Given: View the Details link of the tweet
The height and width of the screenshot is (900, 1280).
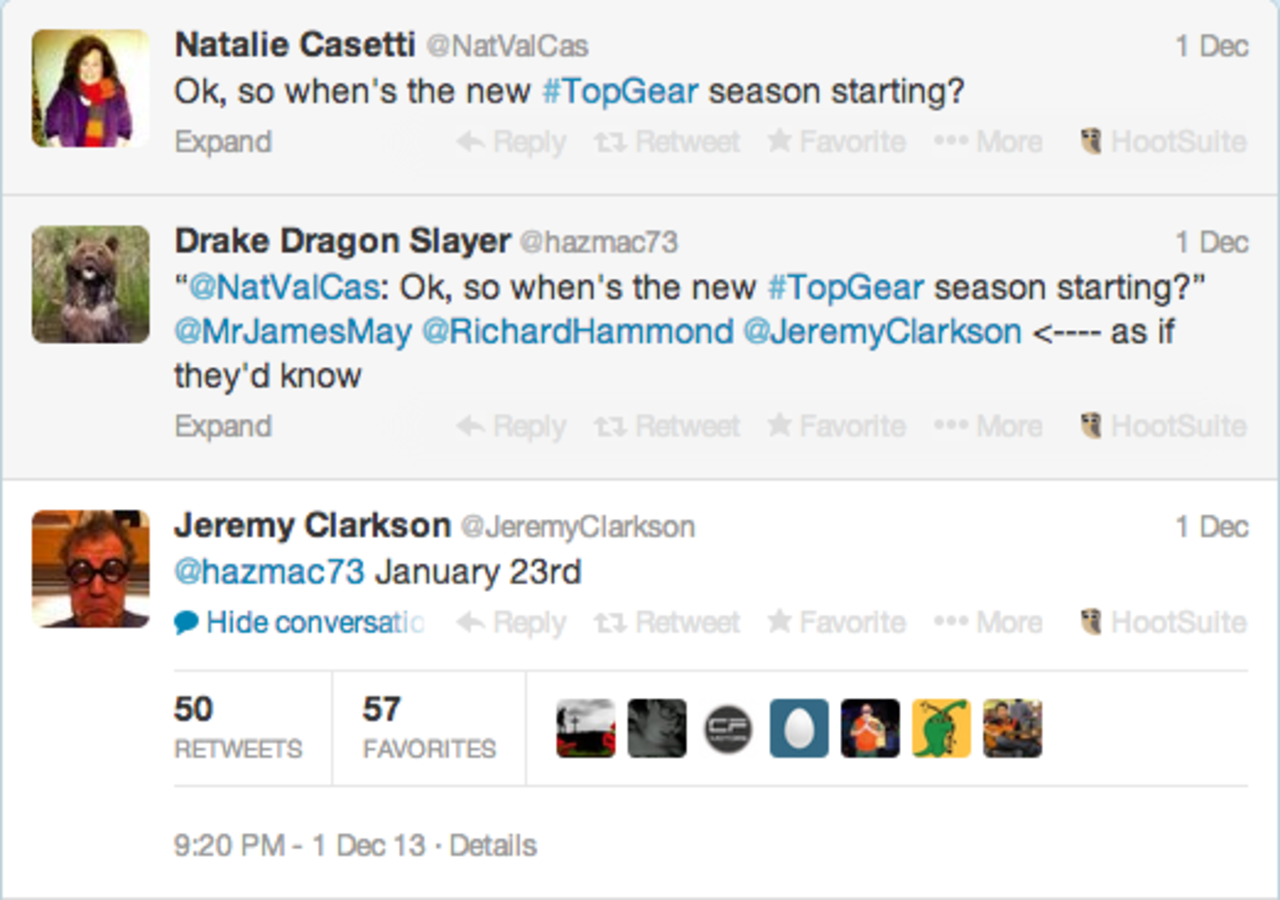Looking at the screenshot, I should coord(493,846).
